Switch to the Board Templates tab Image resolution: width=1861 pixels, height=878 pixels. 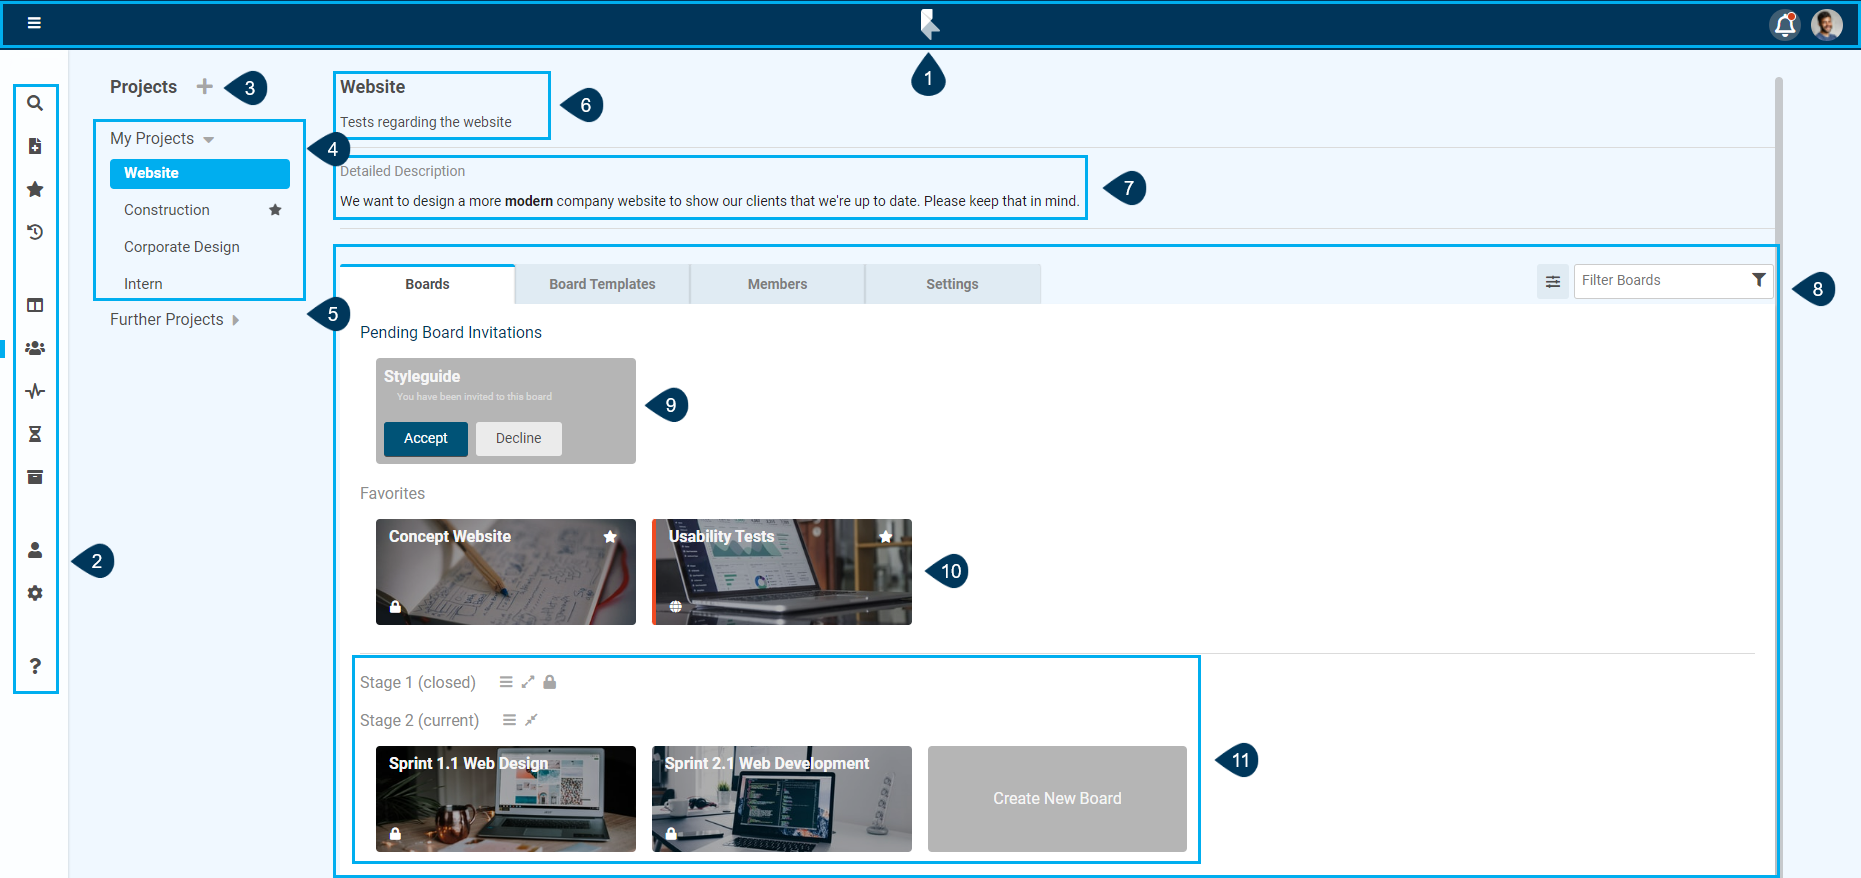point(602,284)
